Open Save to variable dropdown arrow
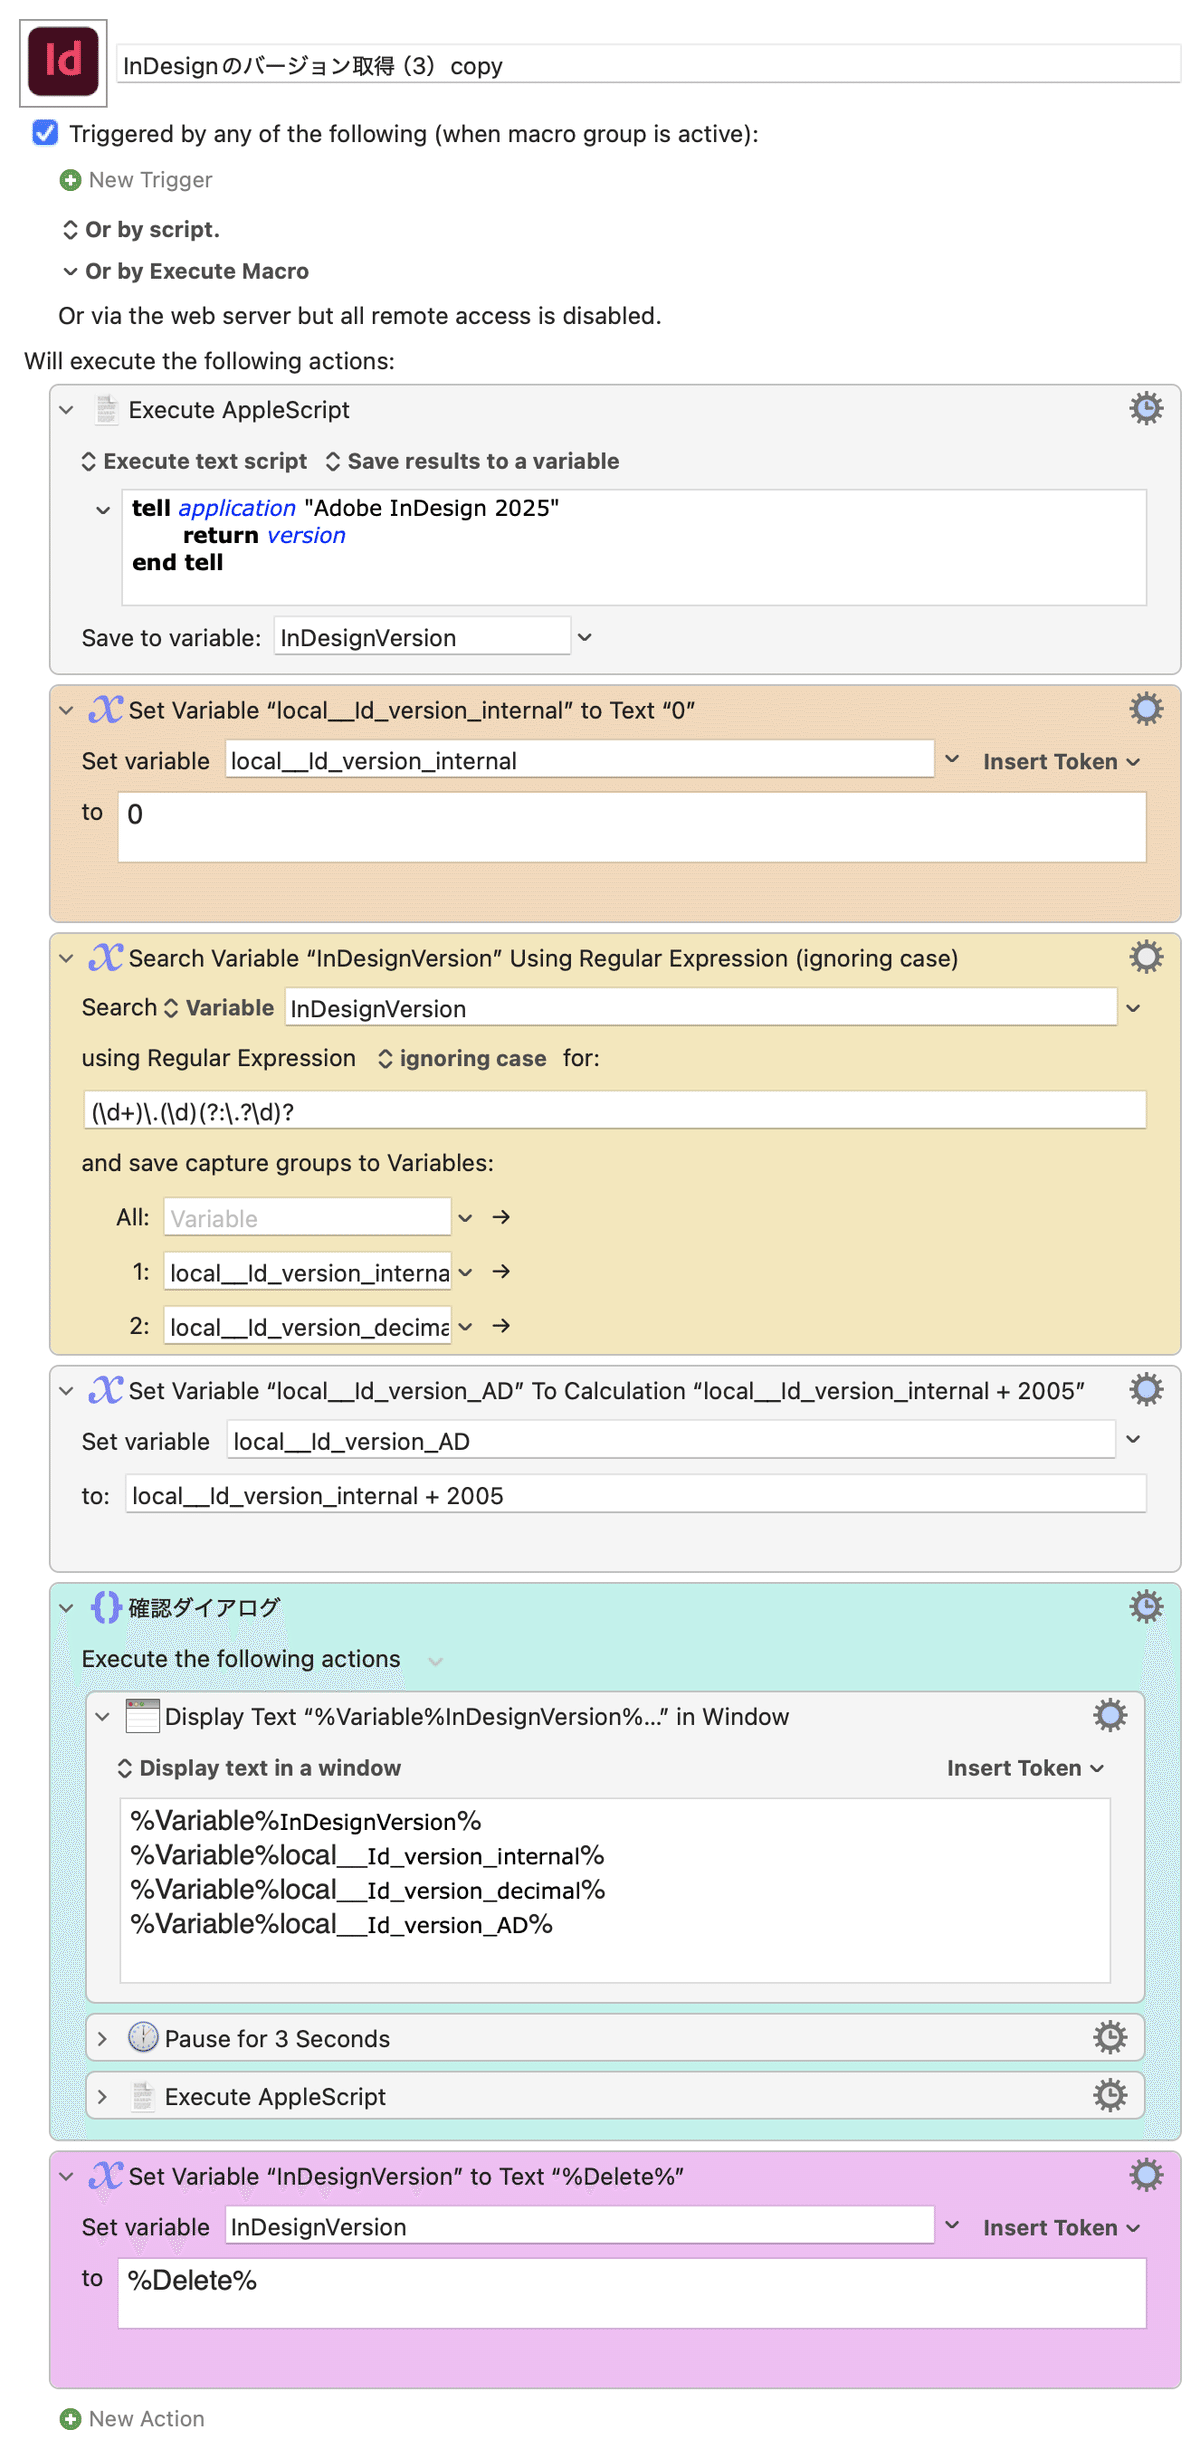 tap(585, 637)
